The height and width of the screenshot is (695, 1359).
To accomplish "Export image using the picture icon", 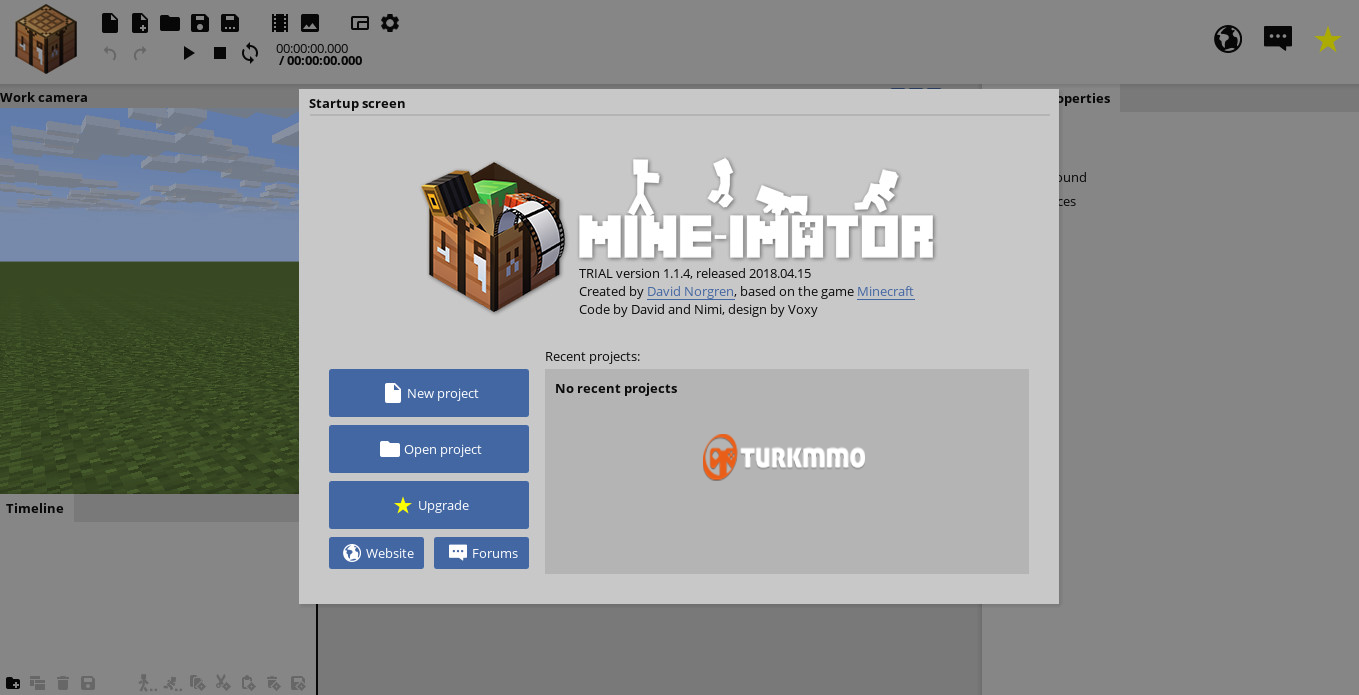I will click(x=310, y=22).
